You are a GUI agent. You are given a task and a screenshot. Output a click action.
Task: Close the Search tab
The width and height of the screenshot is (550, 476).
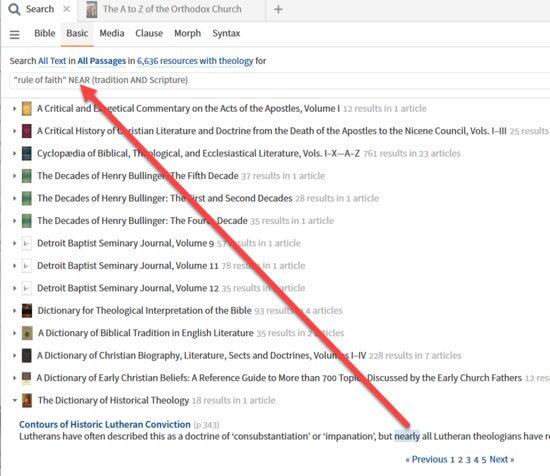pos(66,9)
